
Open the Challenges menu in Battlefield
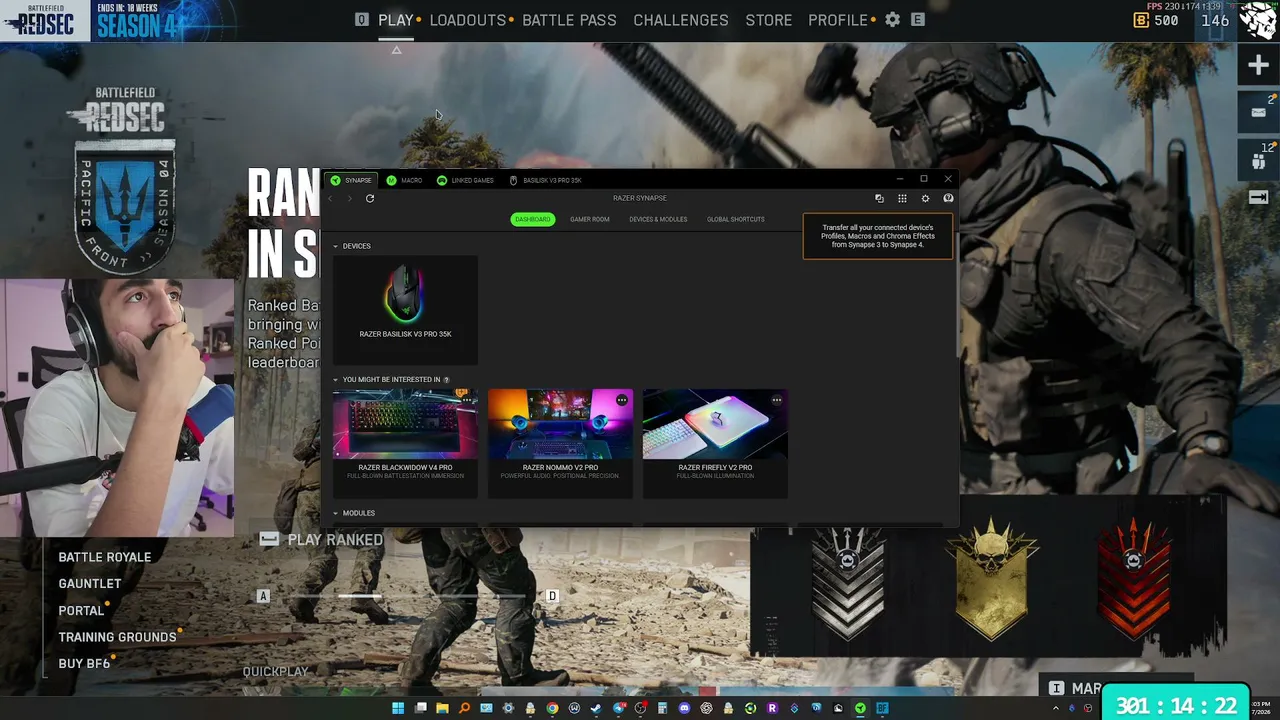(681, 20)
